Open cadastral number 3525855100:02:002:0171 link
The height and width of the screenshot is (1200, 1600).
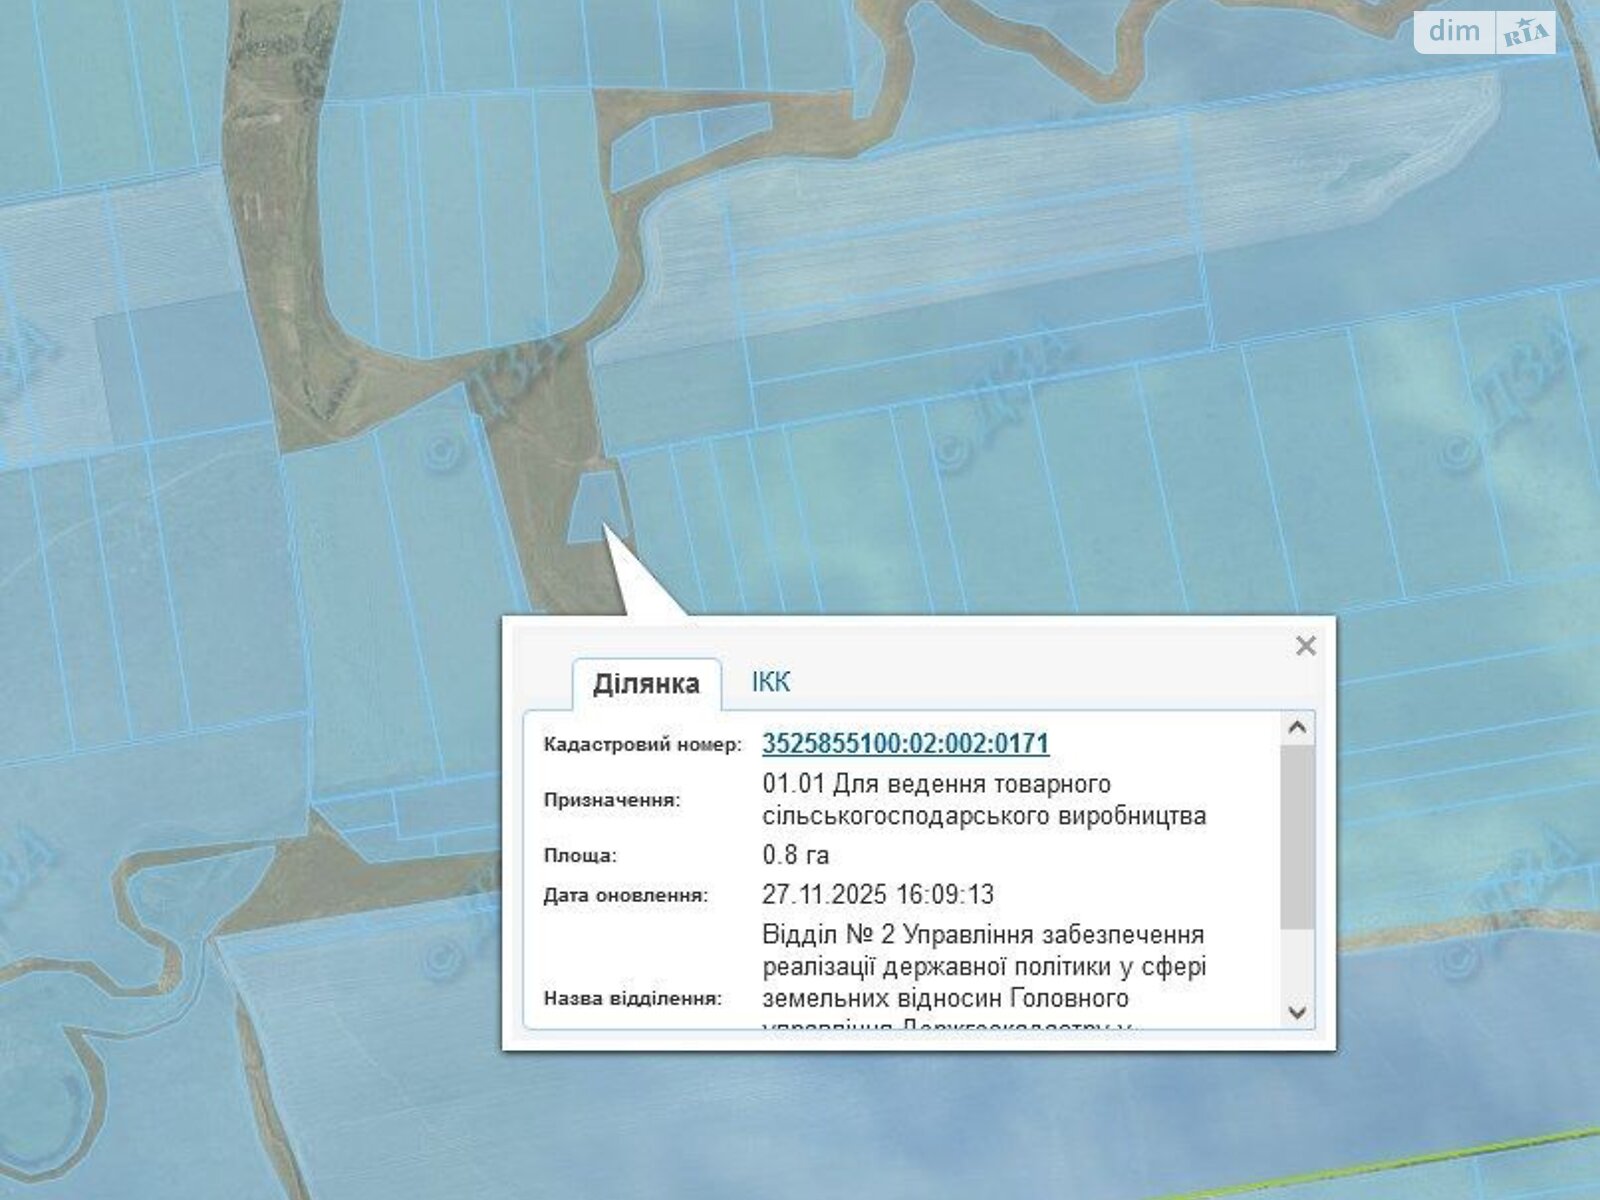pos(905,743)
